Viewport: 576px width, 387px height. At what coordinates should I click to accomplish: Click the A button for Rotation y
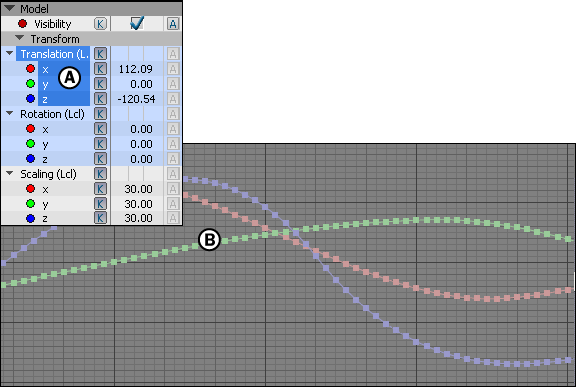coord(173,144)
